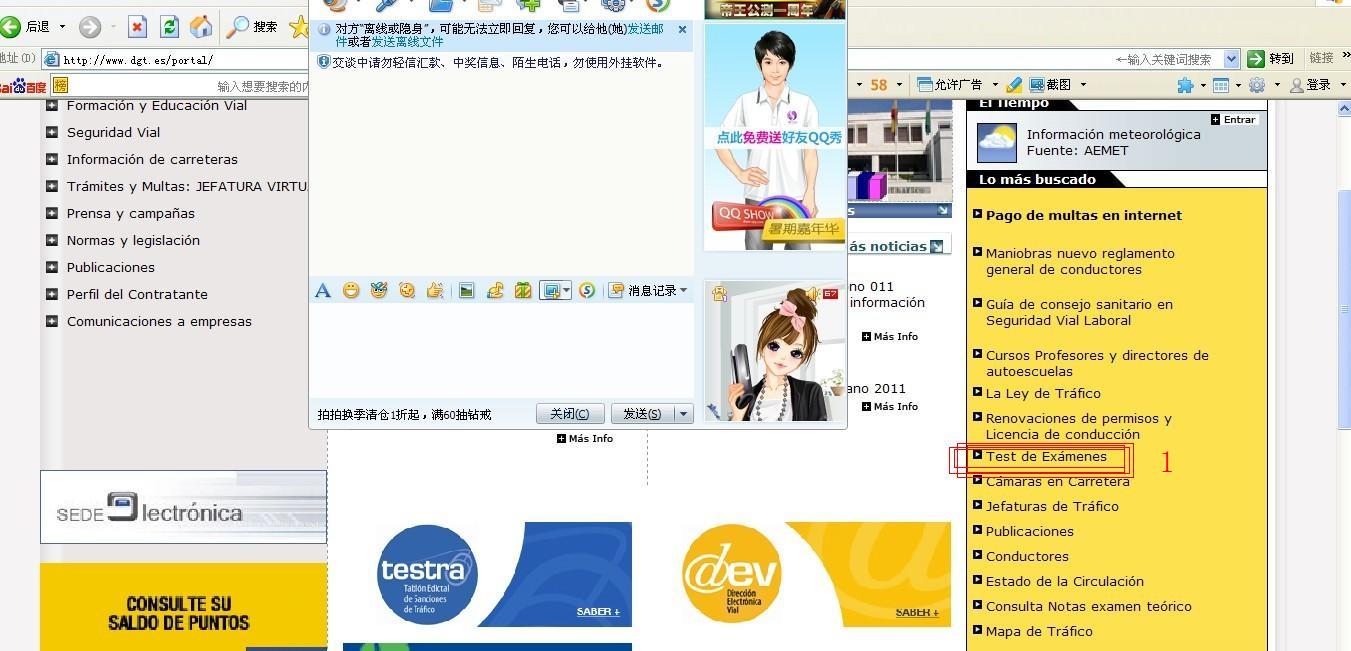The height and width of the screenshot is (651, 1351).
Task: Click the Entrar button in El Tiempo panel
Action: click(1233, 119)
